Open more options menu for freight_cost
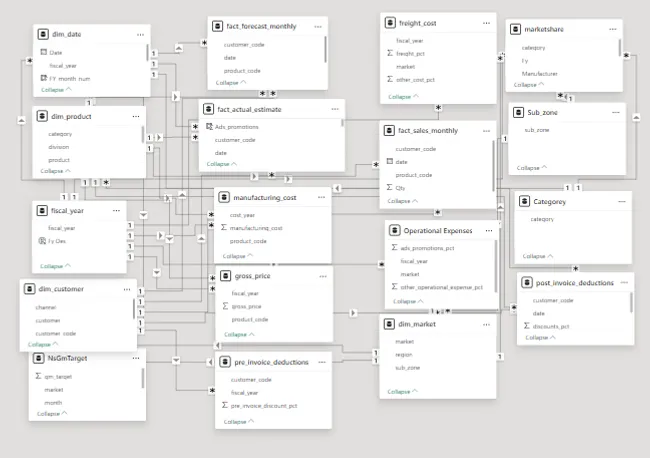This screenshot has height=458, width=650. coord(486,23)
